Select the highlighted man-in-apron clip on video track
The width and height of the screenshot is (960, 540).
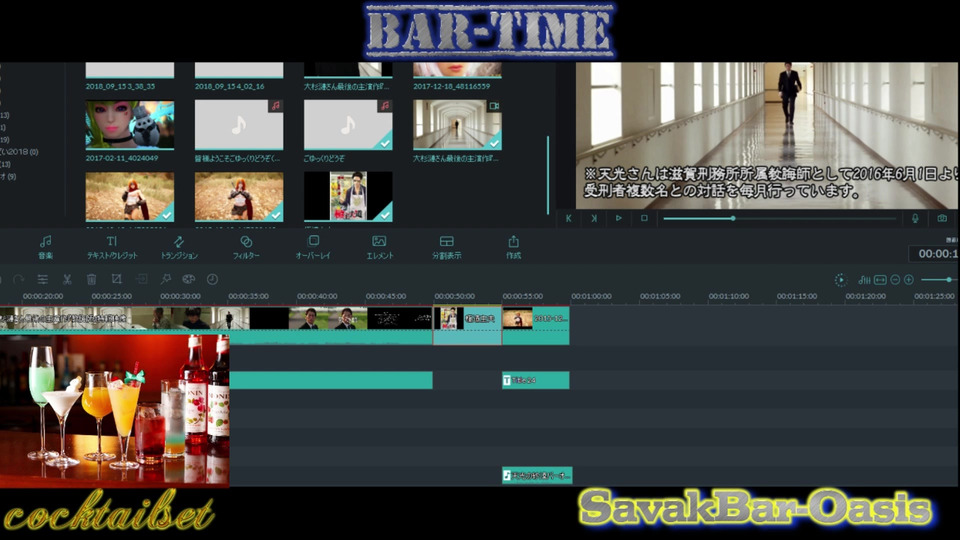tap(468, 325)
